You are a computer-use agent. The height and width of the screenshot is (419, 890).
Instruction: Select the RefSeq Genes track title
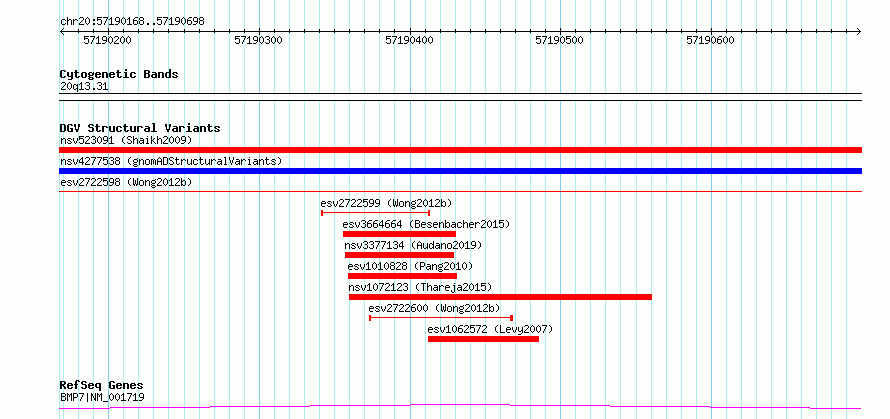pos(102,386)
